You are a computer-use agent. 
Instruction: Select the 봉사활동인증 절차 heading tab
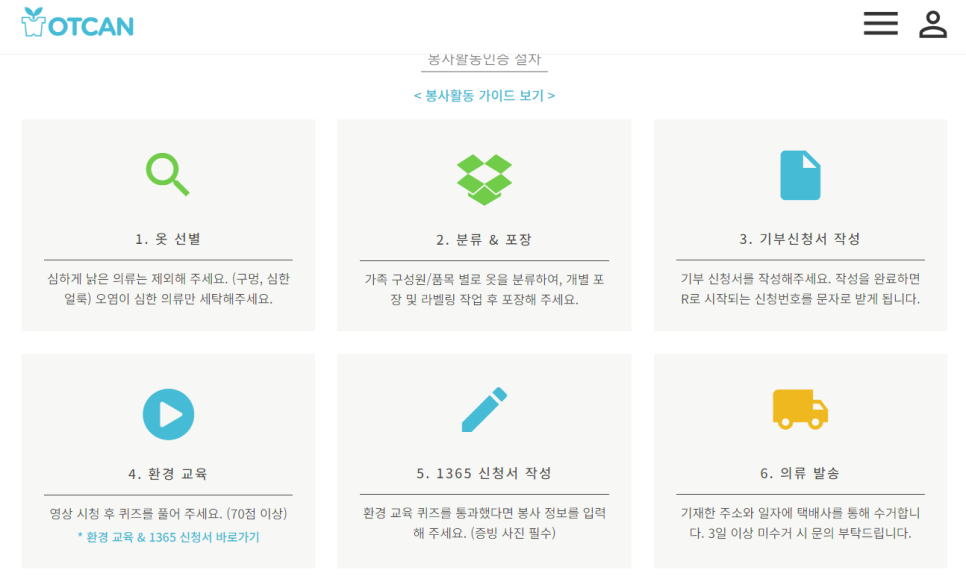click(x=484, y=60)
